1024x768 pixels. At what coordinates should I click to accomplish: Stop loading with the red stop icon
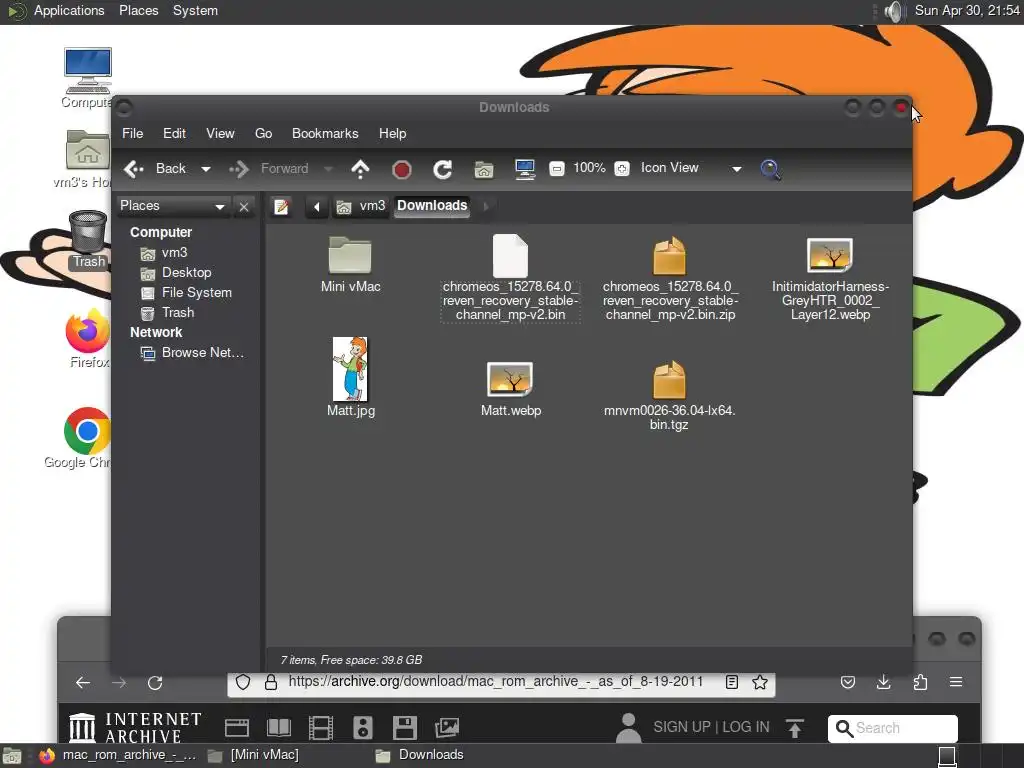click(401, 170)
